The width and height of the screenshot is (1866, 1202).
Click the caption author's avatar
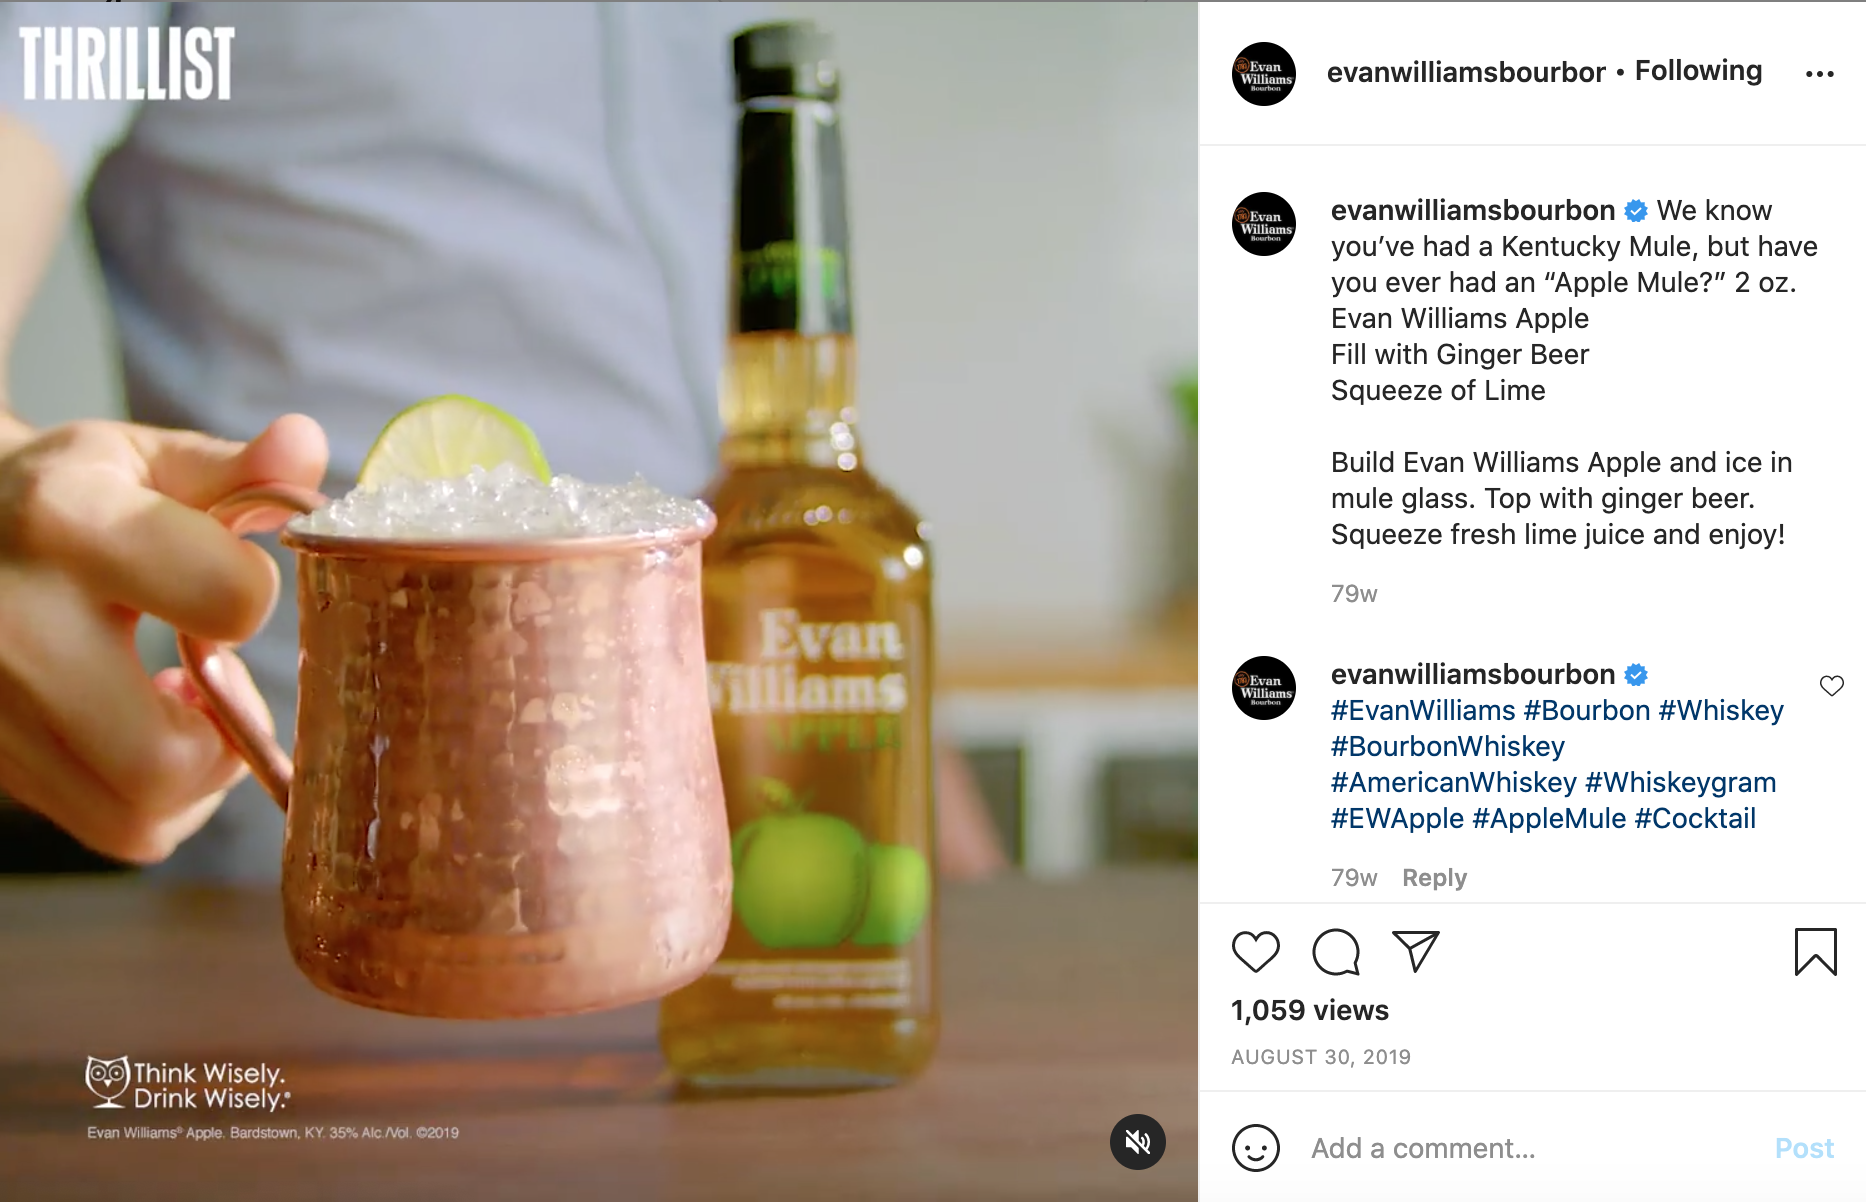point(1264,224)
